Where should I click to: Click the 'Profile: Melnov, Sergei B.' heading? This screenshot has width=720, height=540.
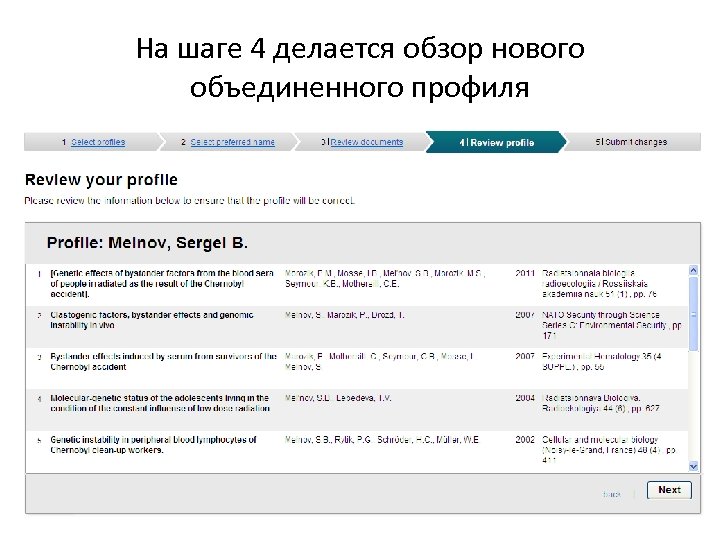(147, 242)
